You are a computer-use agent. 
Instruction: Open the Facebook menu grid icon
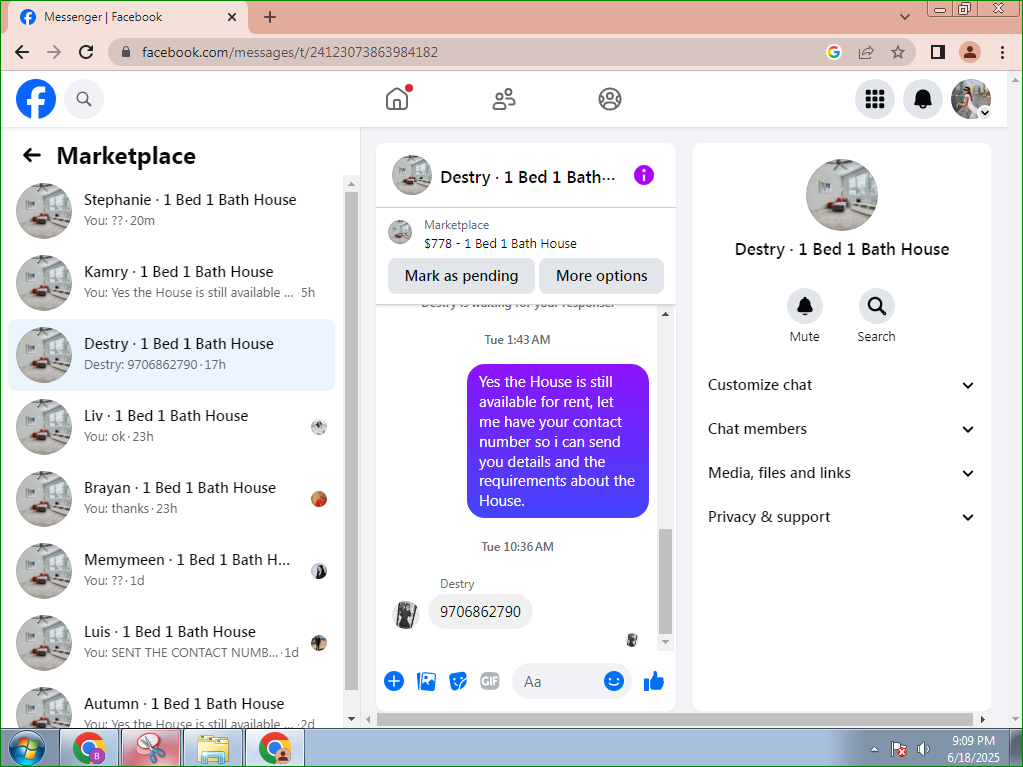pos(874,99)
